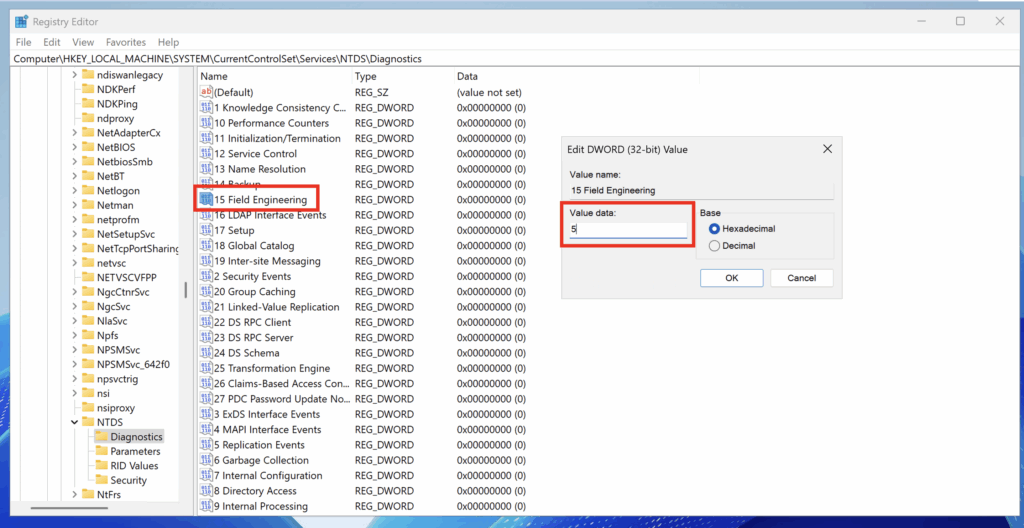Expand the NtFrs registry key

point(75,494)
